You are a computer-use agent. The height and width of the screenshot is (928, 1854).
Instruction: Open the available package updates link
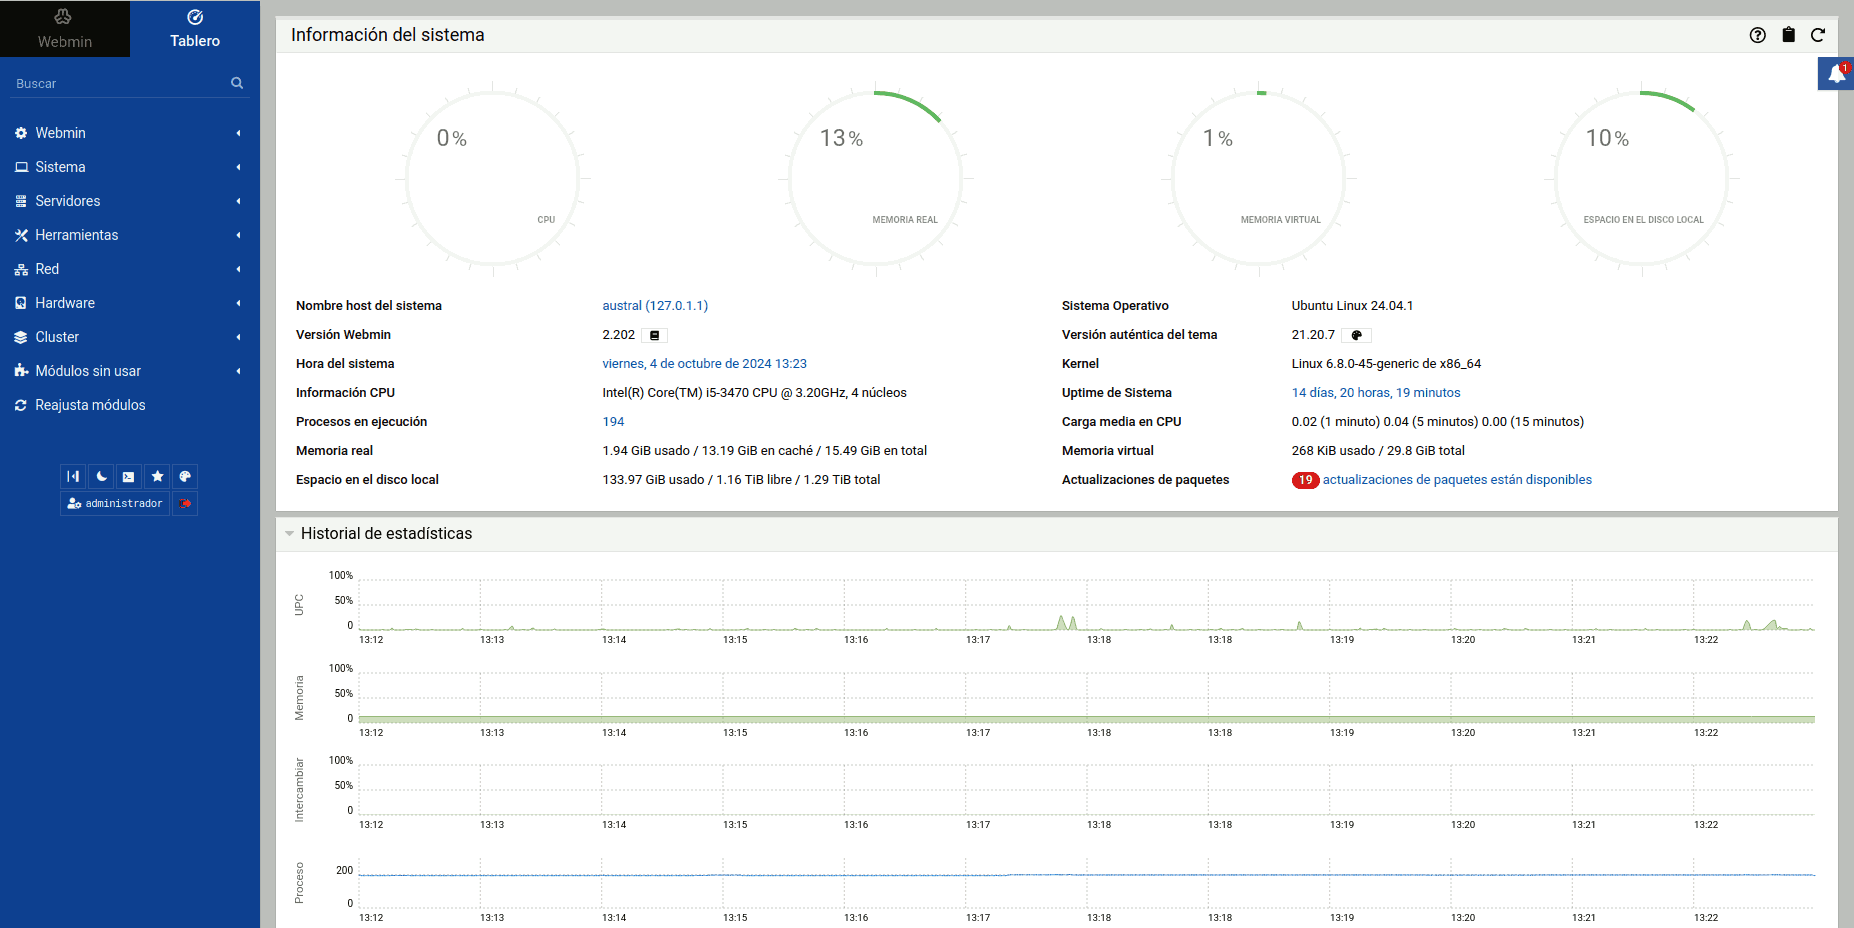1456,480
